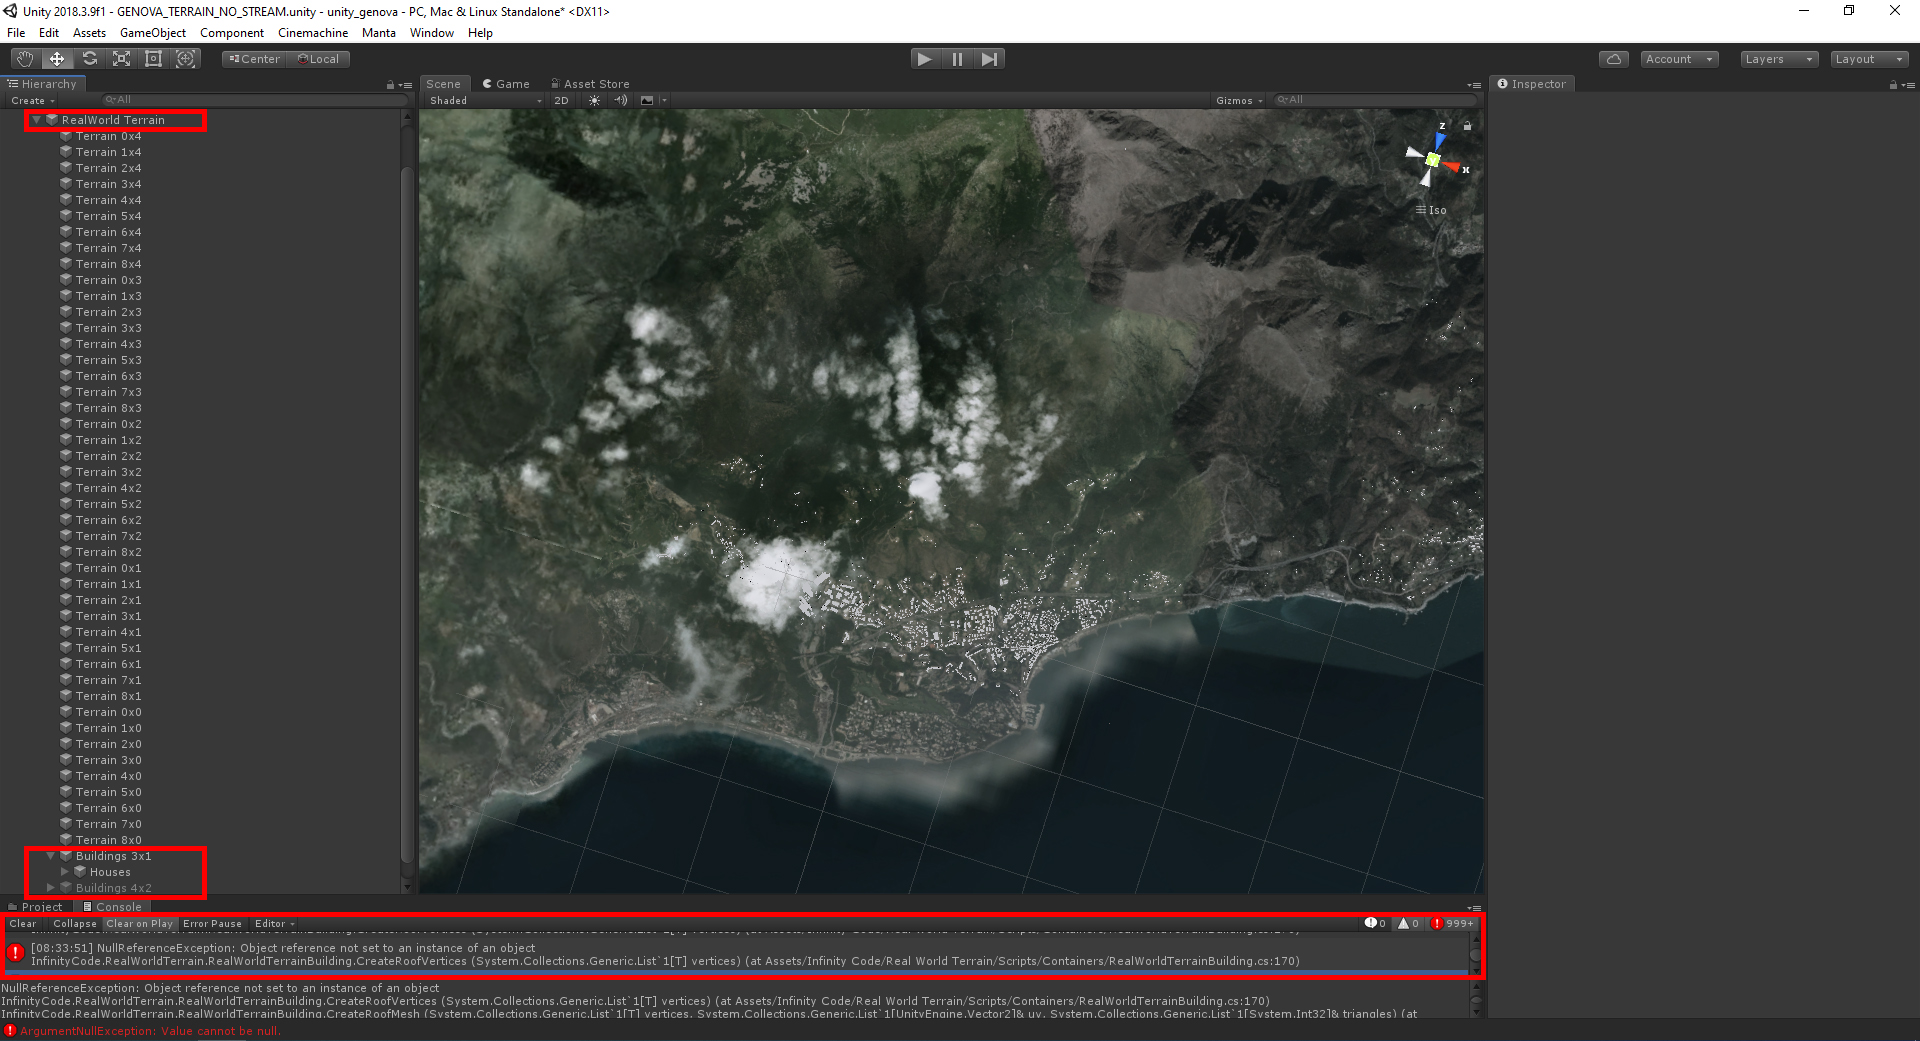Click the Hierarchy search field
The width and height of the screenshot is (1920, 1041).
point(255,100)
